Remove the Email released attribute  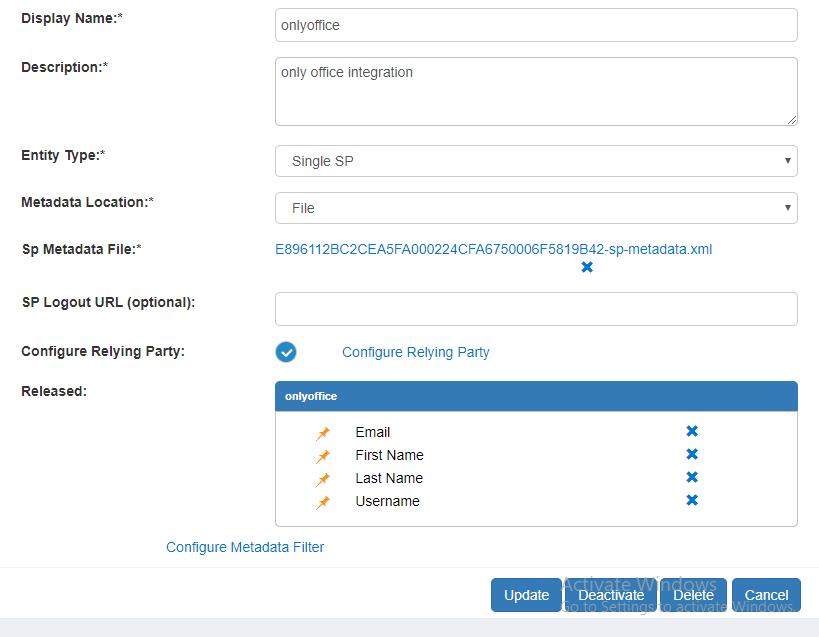coord(692,432)
